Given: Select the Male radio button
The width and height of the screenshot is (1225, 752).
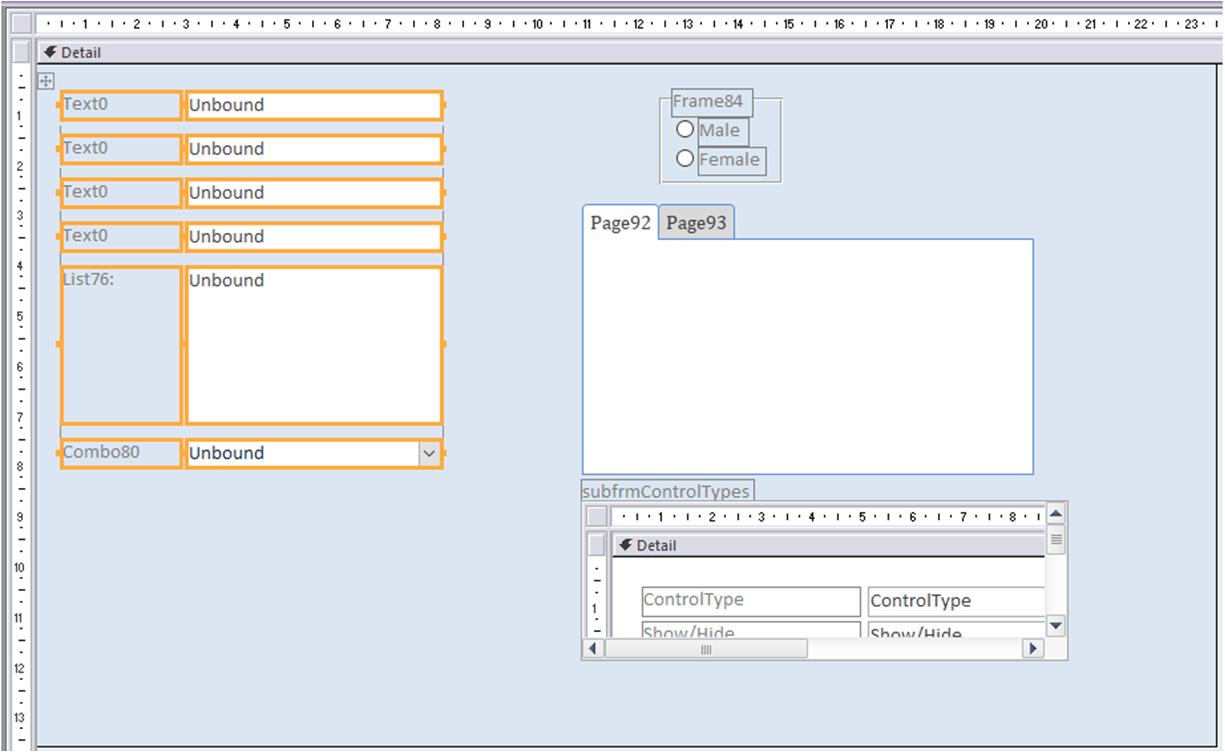Looking at the screenshot, I should point(685,129).
